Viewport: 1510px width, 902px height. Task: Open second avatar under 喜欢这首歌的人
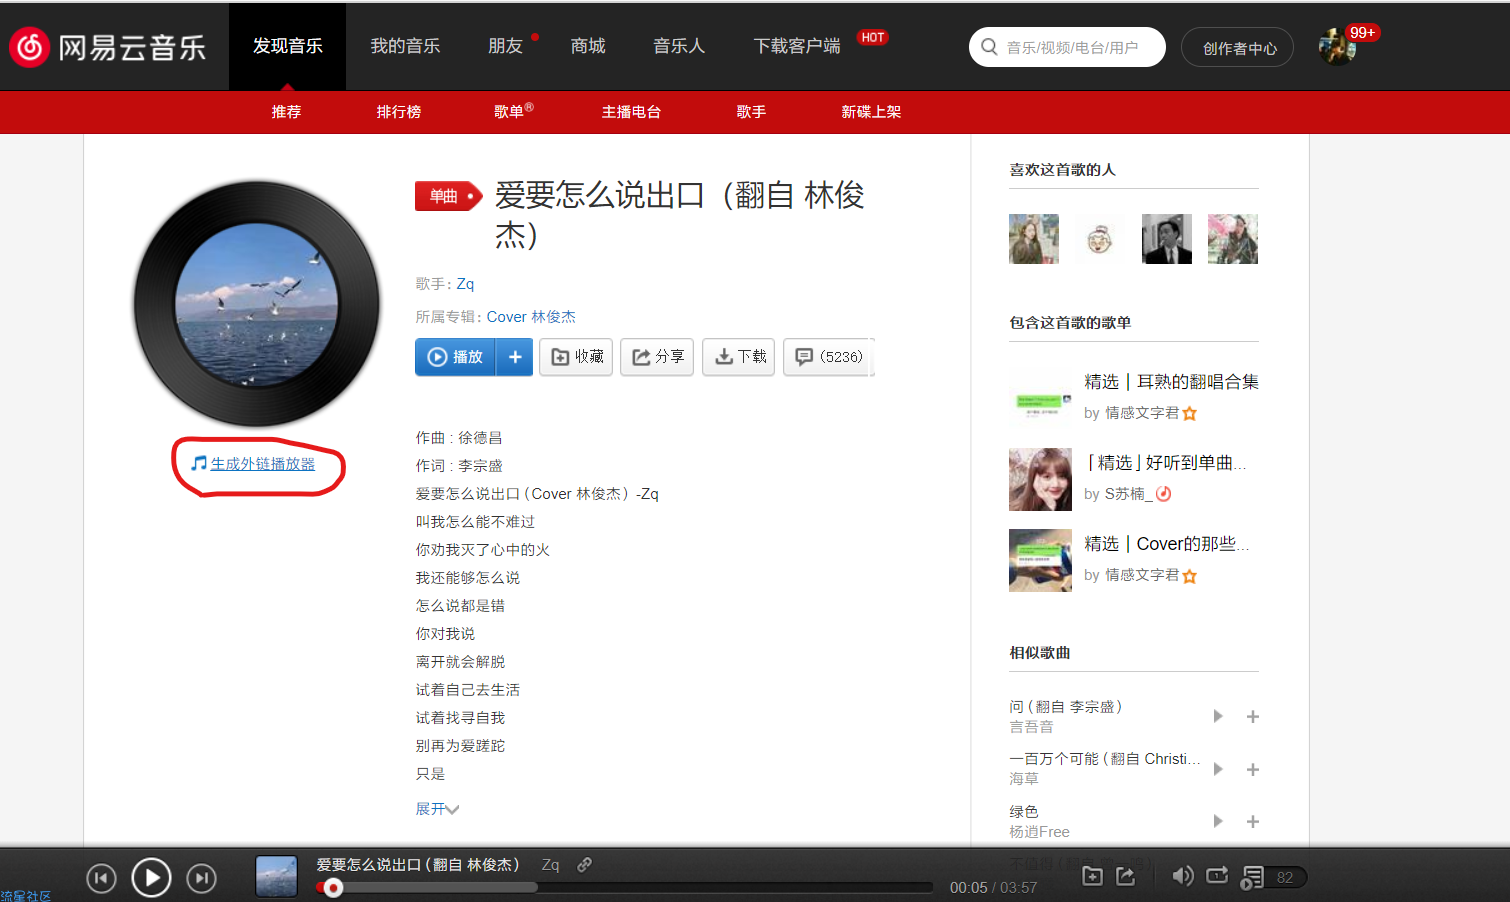pos(1100,239)
